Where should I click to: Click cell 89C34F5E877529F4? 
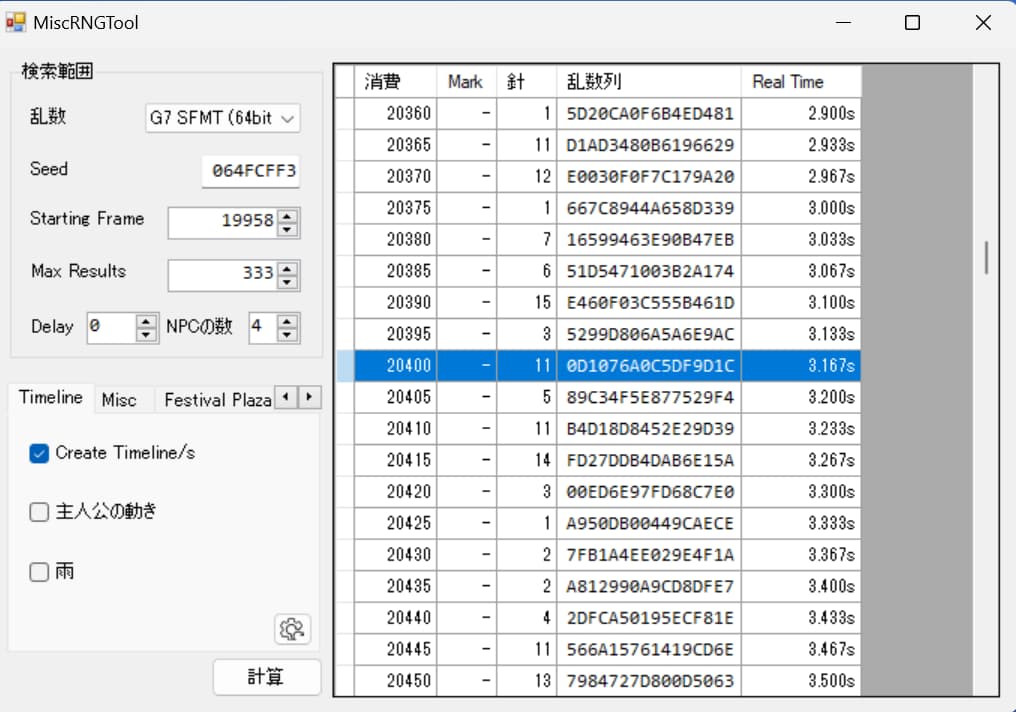click(x=649, y=396)
